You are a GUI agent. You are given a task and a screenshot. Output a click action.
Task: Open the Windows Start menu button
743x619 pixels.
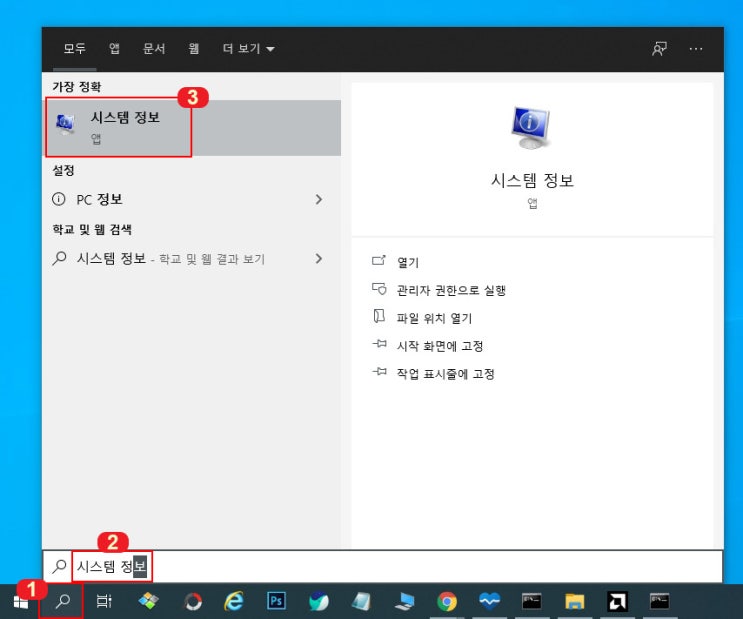point(20,602)
